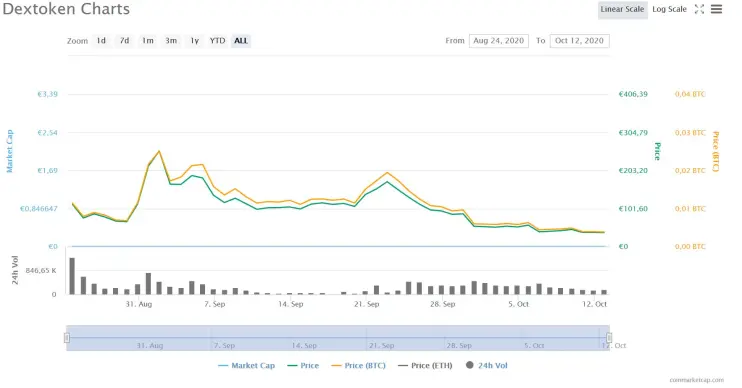
Task: Click the 846,65 K volume label
Action: click(x=41, y=271)
